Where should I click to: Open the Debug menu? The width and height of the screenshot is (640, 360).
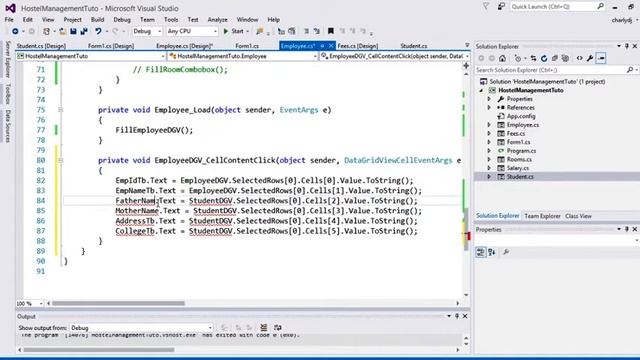[122, 20]
